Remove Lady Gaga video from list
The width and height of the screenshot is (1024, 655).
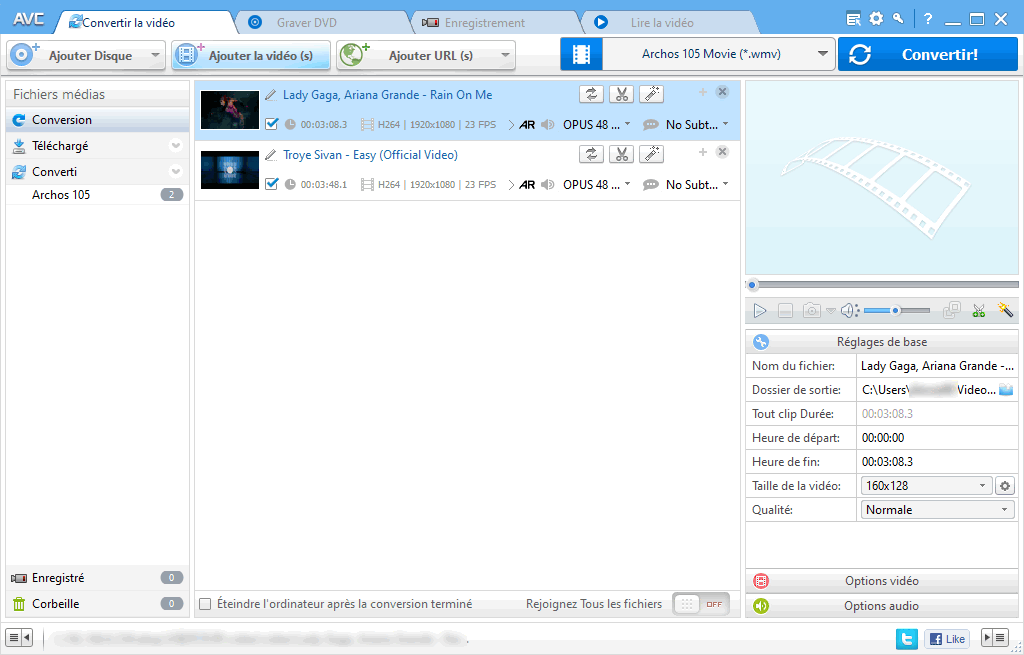pos(722,91)
